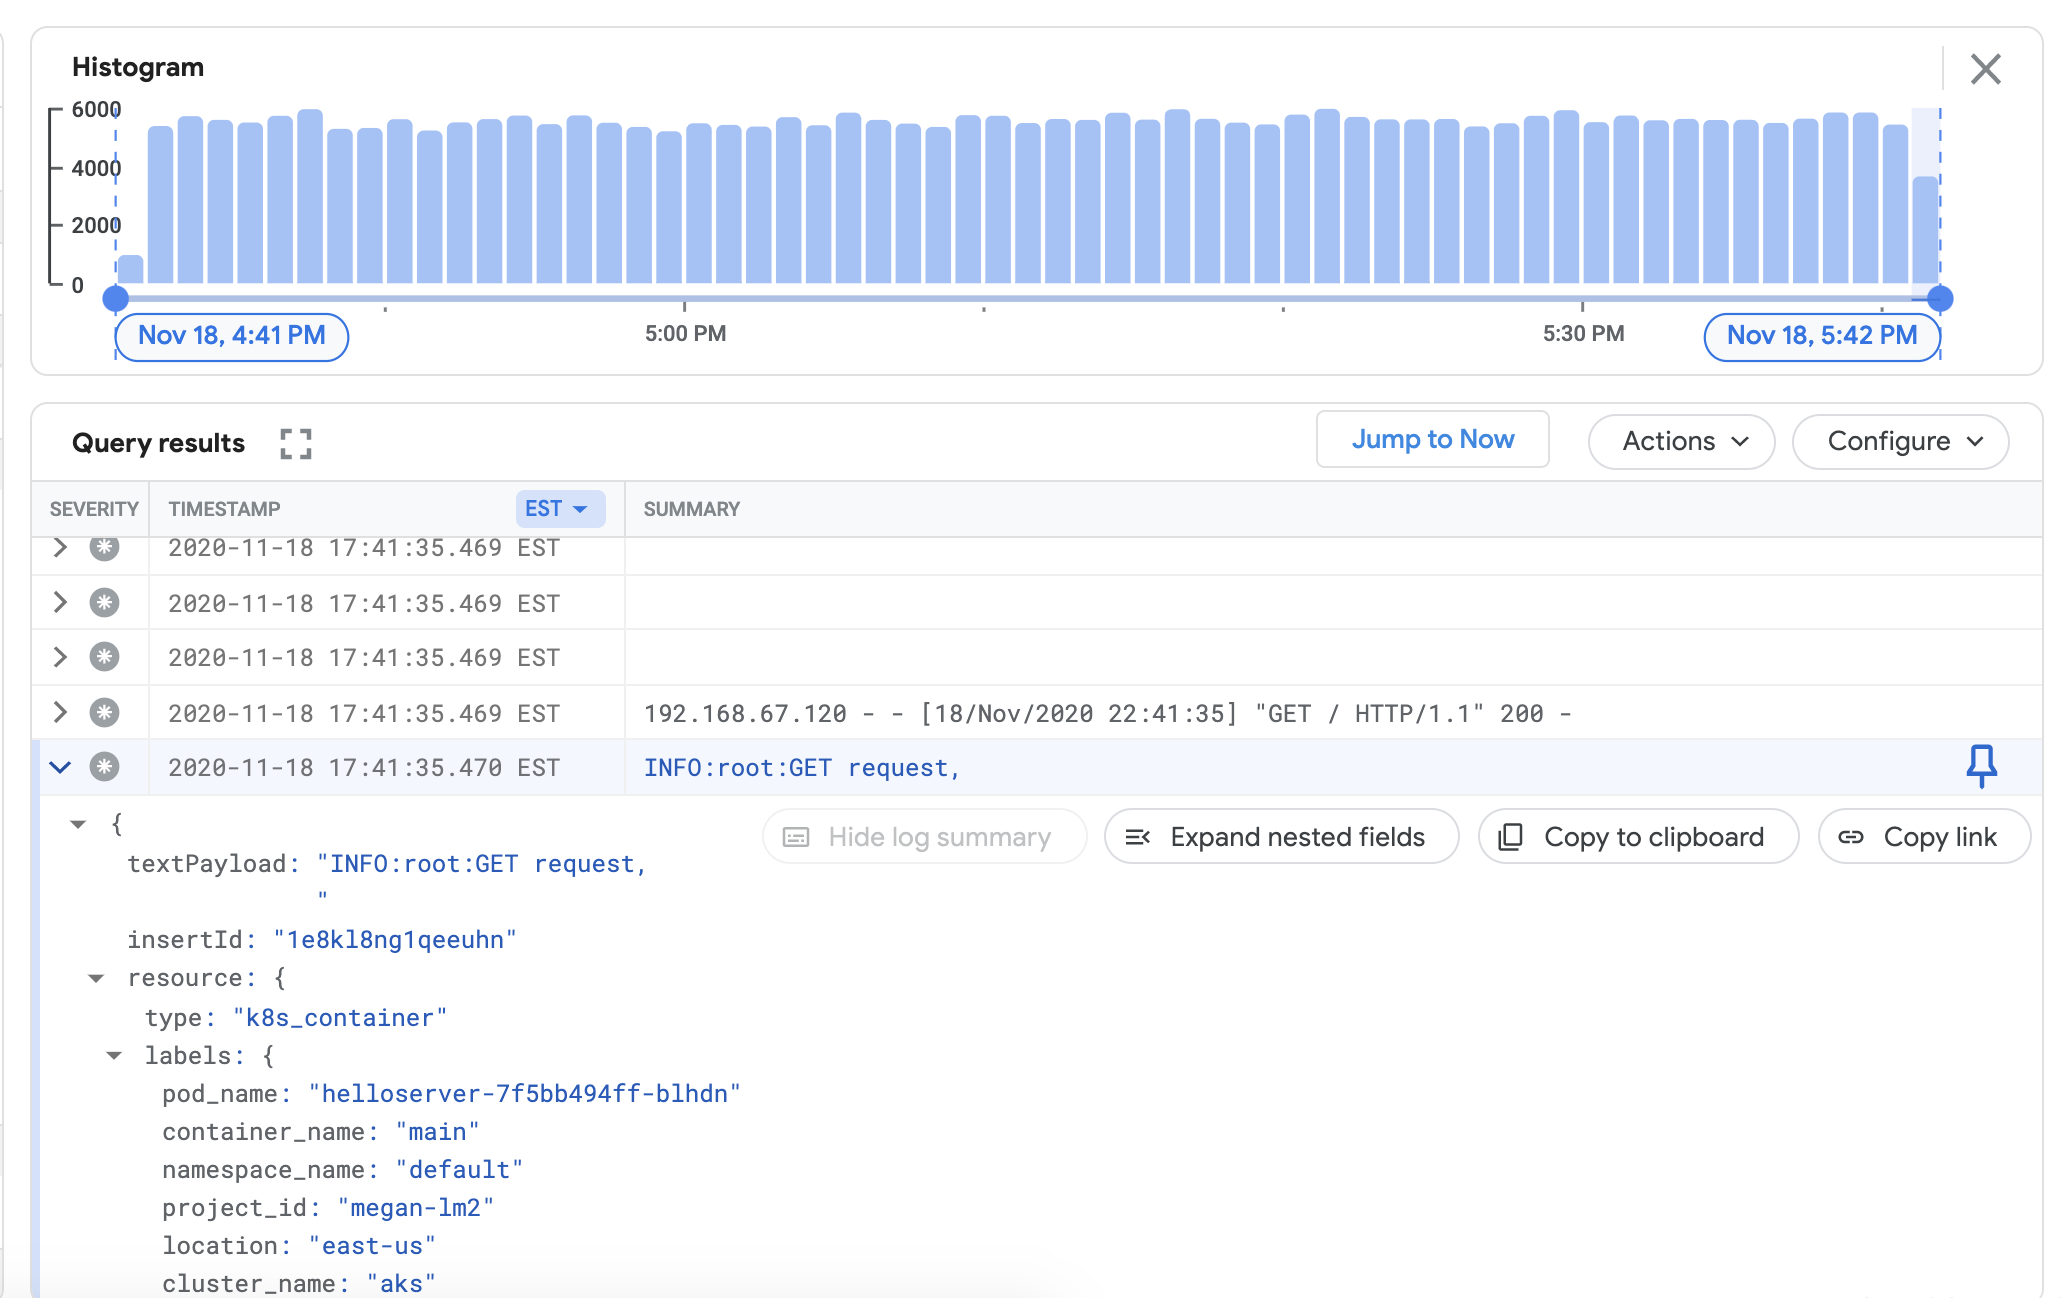2070x1298 pixels.
Task: Expand the row with INFO:root:GET request
Action: pyautogui.click(x=60, y=767)
